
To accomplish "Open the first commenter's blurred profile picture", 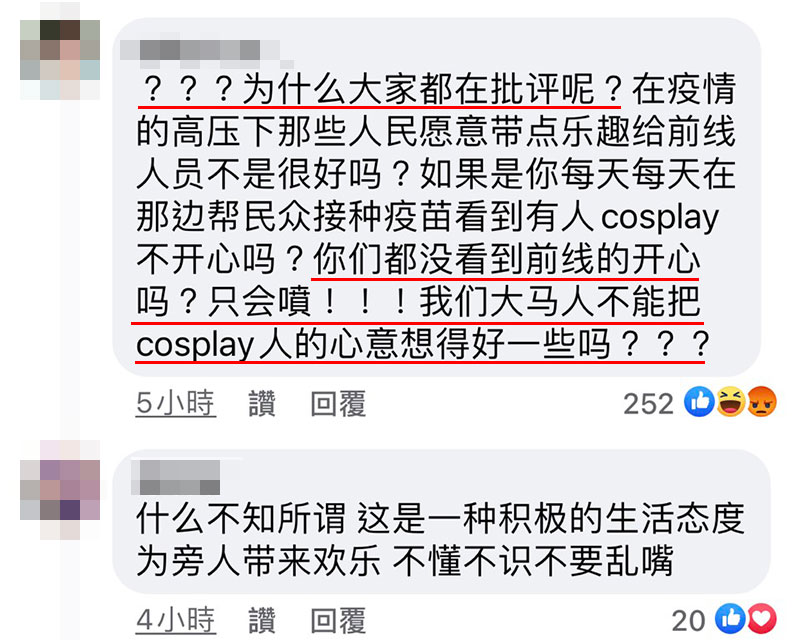I will pos(60,60).
